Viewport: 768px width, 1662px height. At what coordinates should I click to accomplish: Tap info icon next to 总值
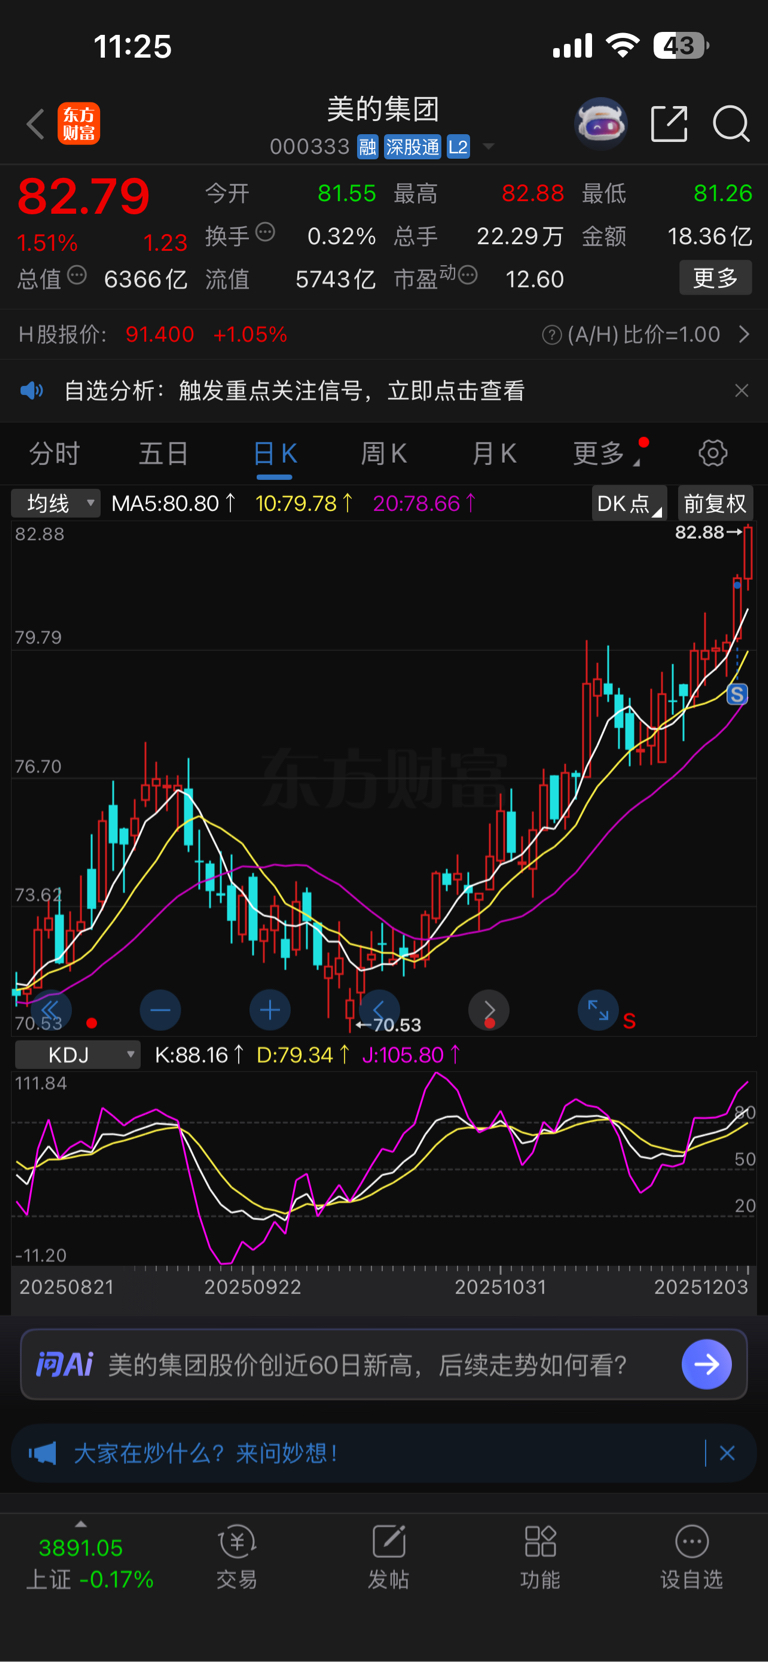tap(77, 275)
